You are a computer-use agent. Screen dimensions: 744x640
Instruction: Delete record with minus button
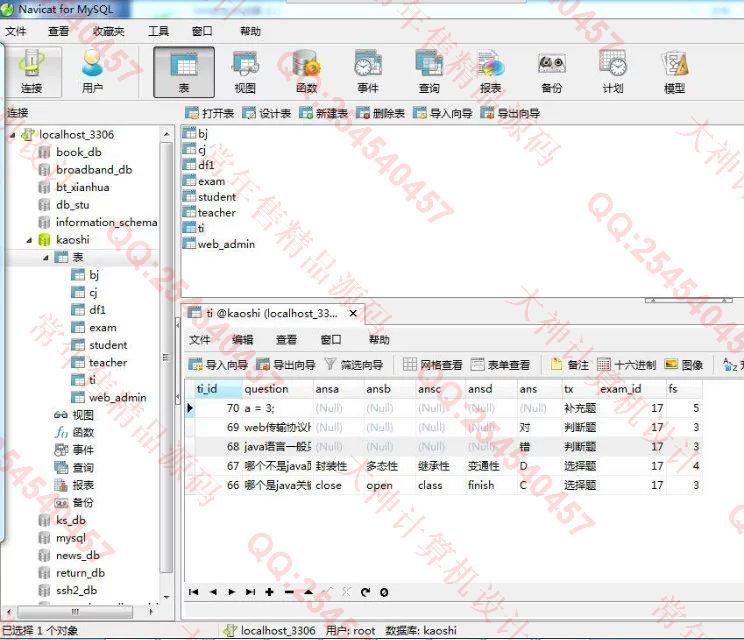[289, 592]
